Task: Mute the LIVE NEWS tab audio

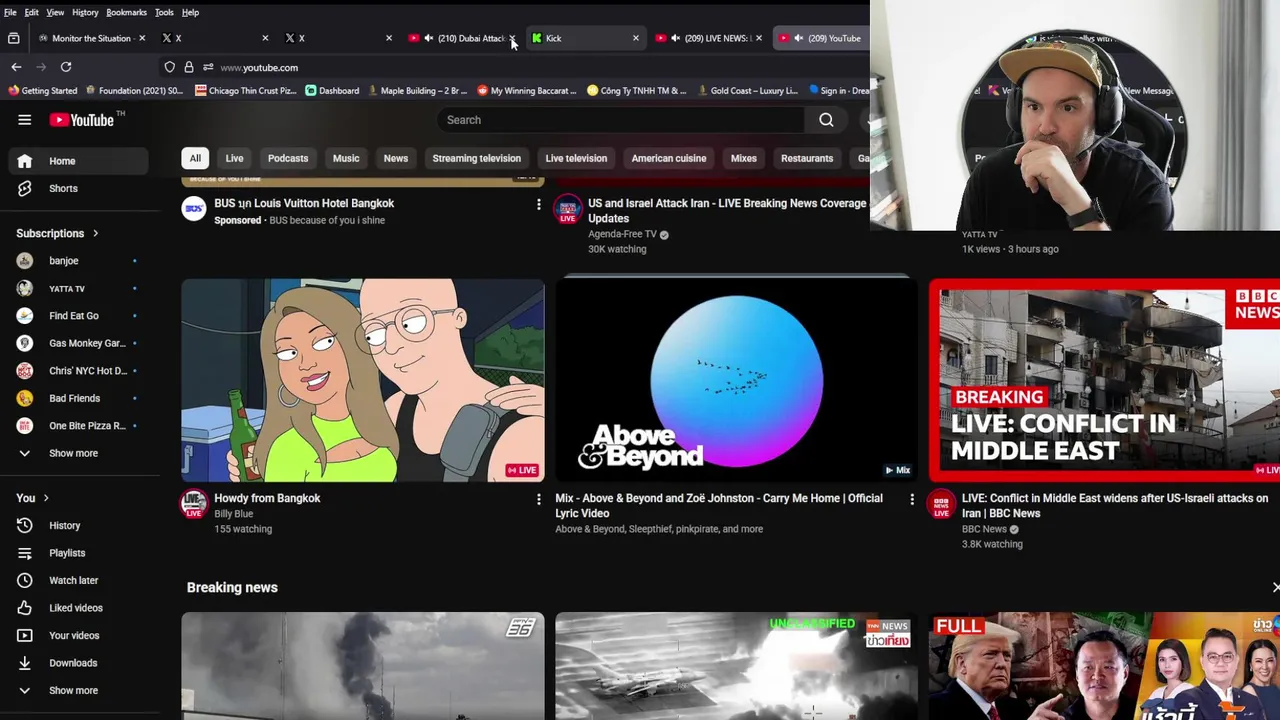Action: (675, 38)
